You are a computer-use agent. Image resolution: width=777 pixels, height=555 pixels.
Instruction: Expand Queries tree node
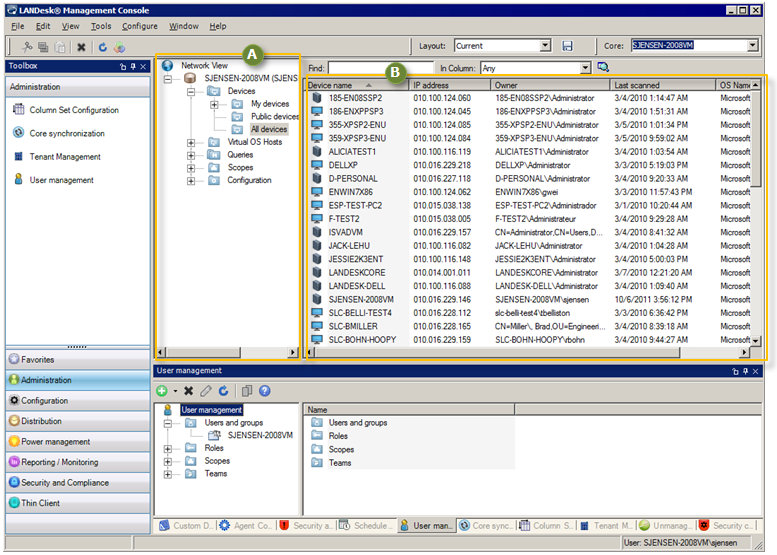click(191, 155)
